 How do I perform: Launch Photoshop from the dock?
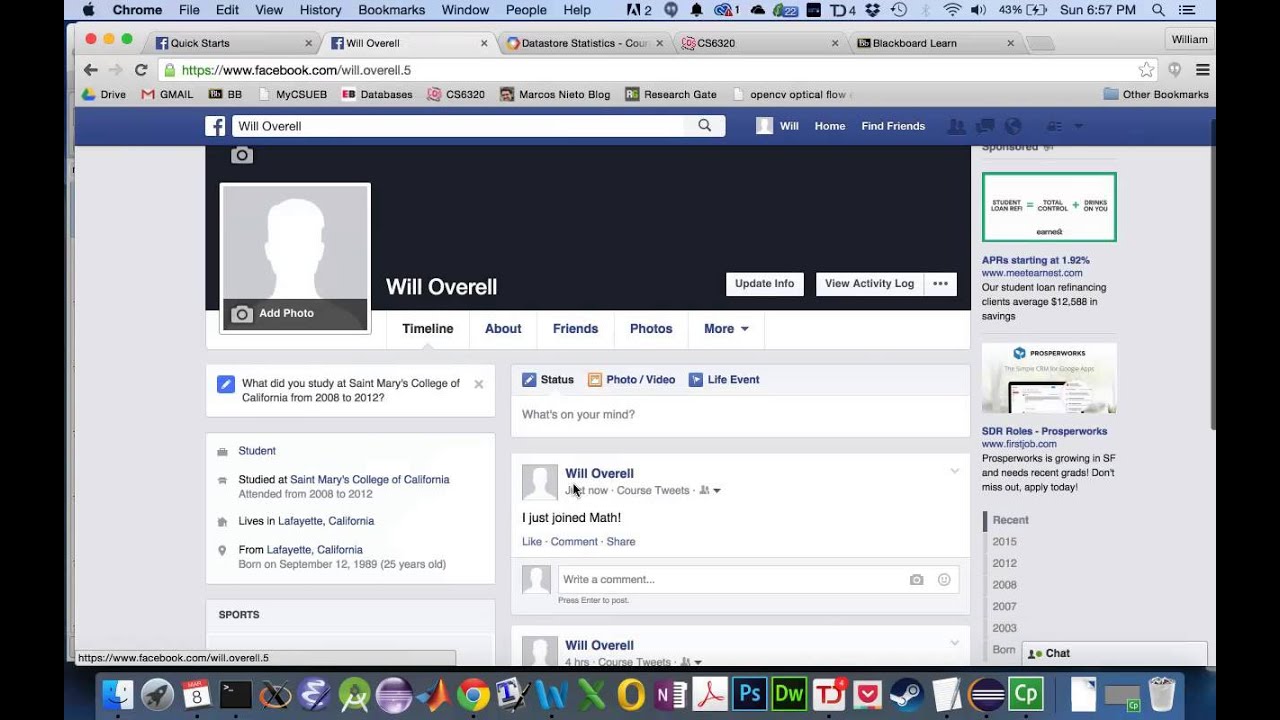[749, 694]
